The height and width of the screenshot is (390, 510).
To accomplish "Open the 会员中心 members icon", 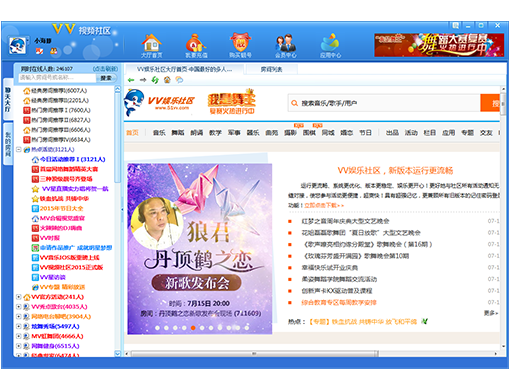I will [285, 43].
